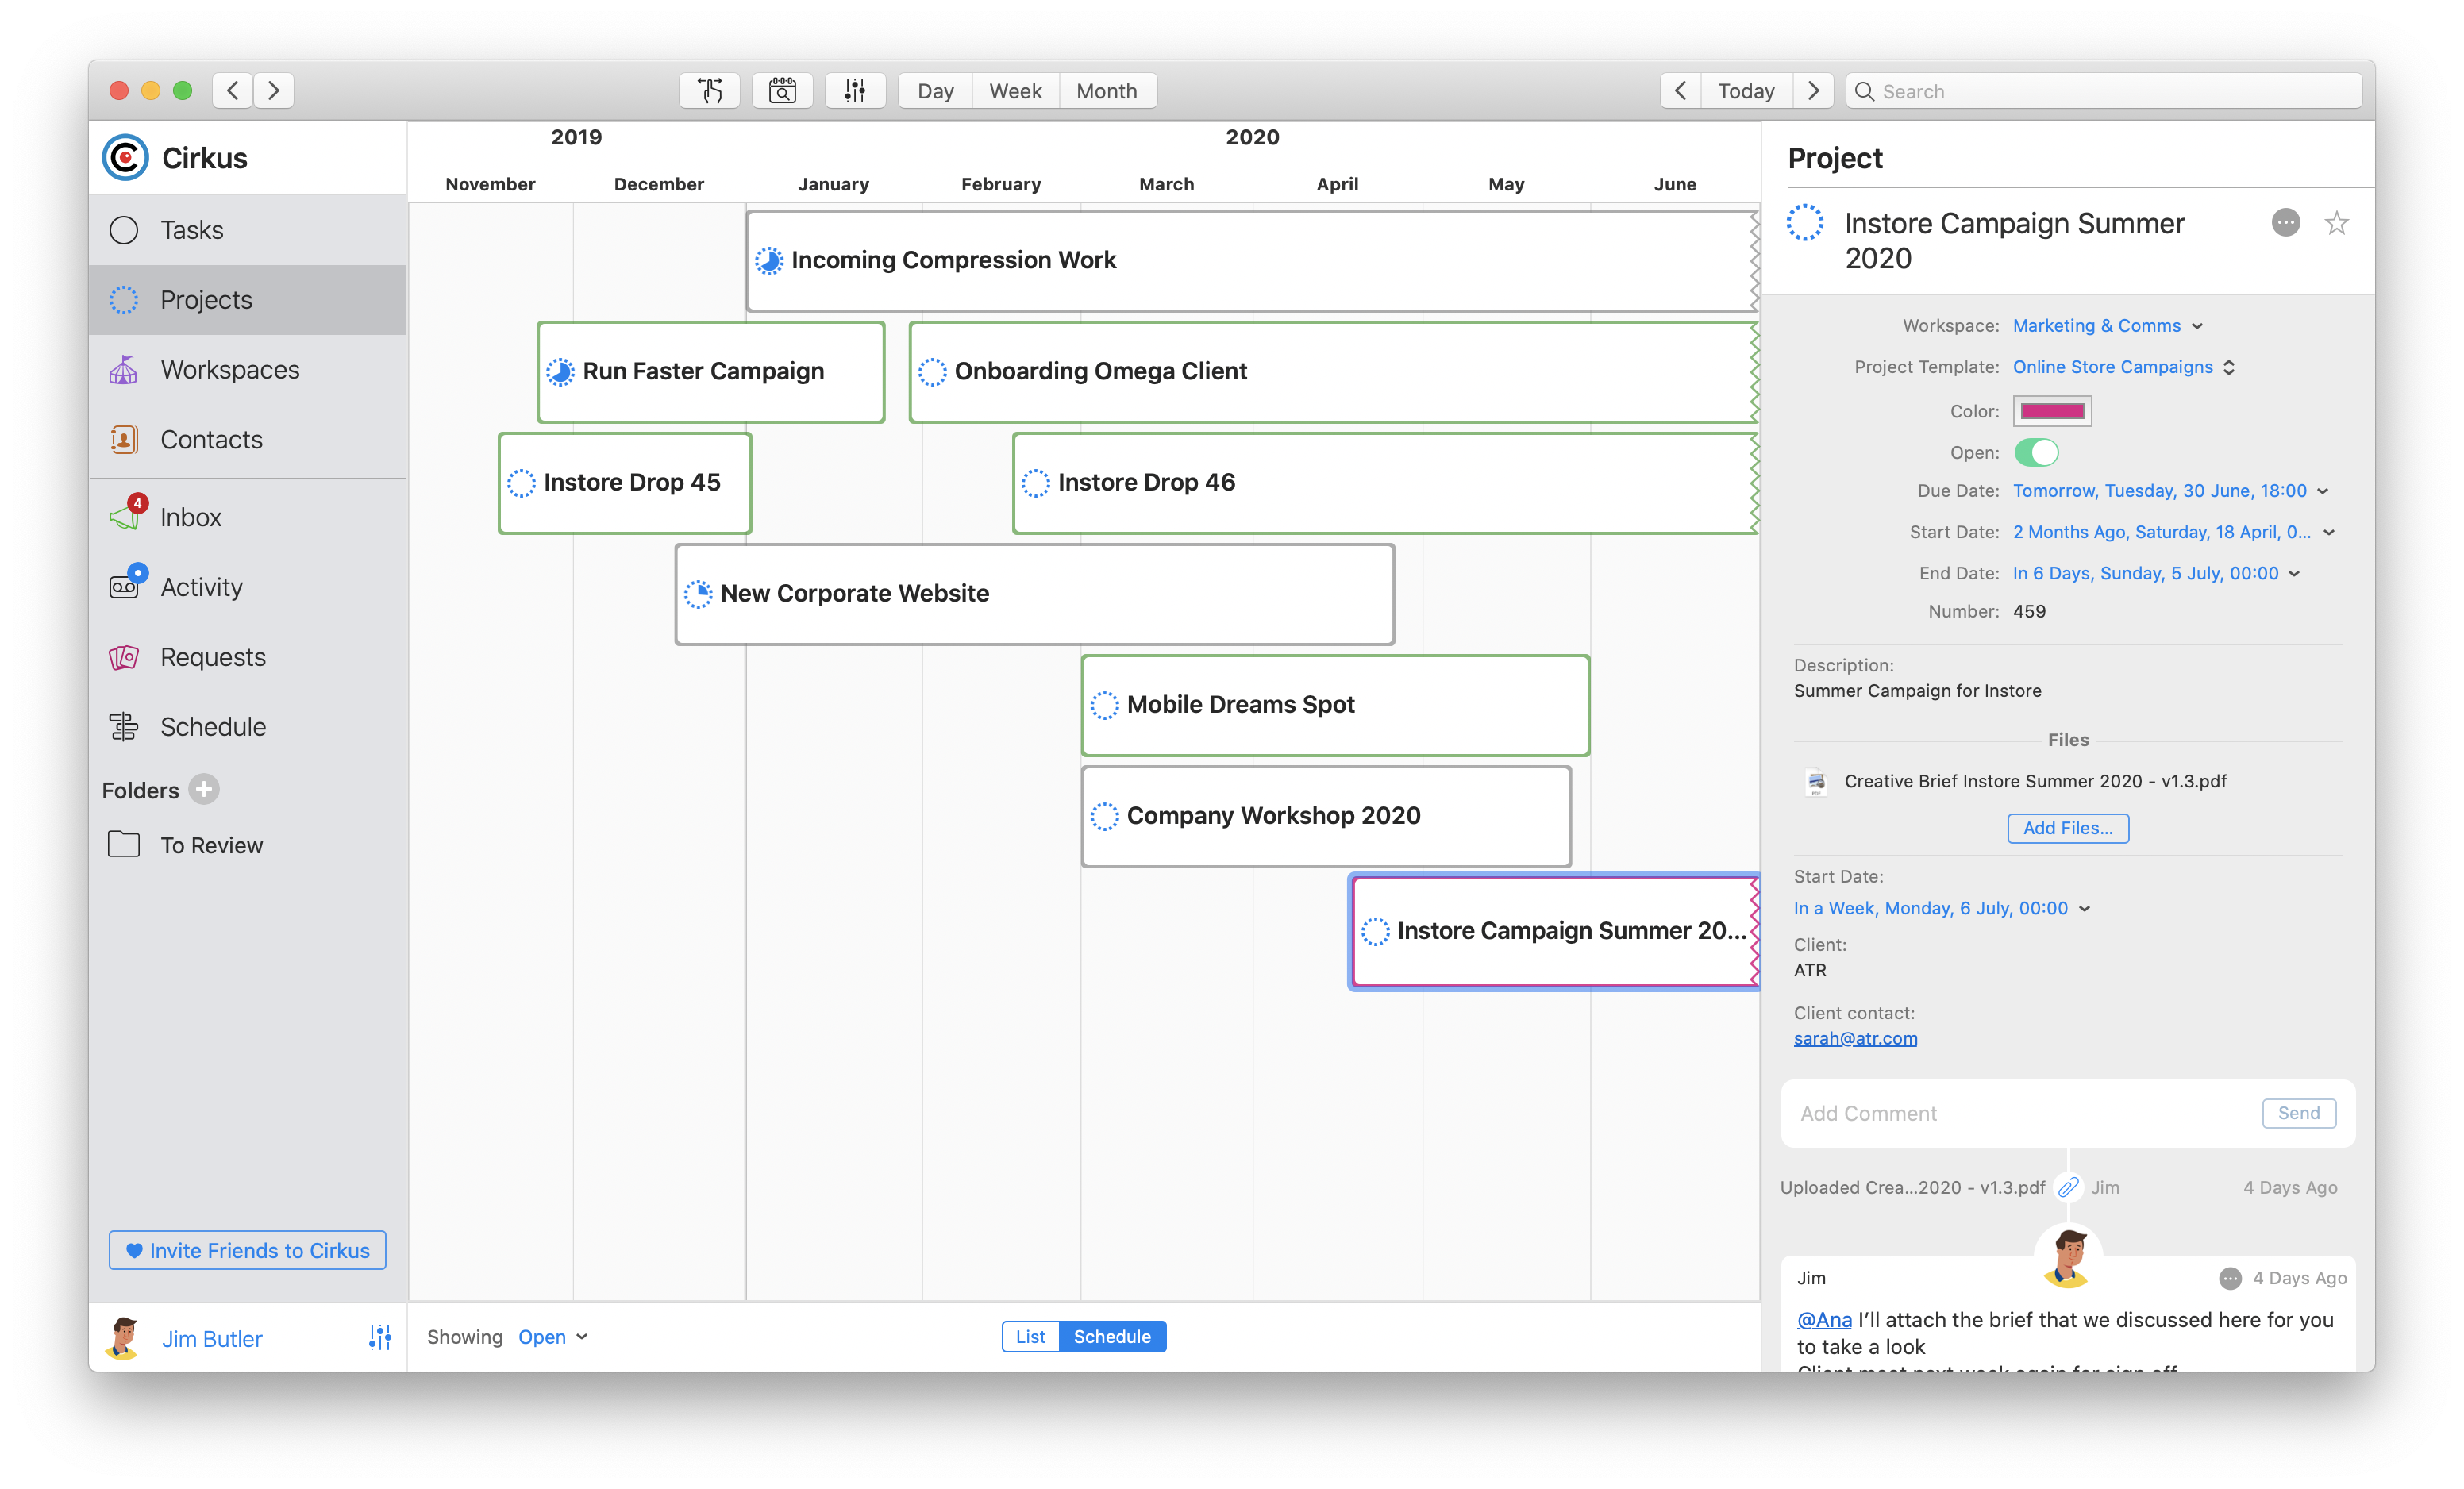Click Jim Butler's avatar in the sidebar
Screen dimensions: 2464x1489
pos(124,1338)
